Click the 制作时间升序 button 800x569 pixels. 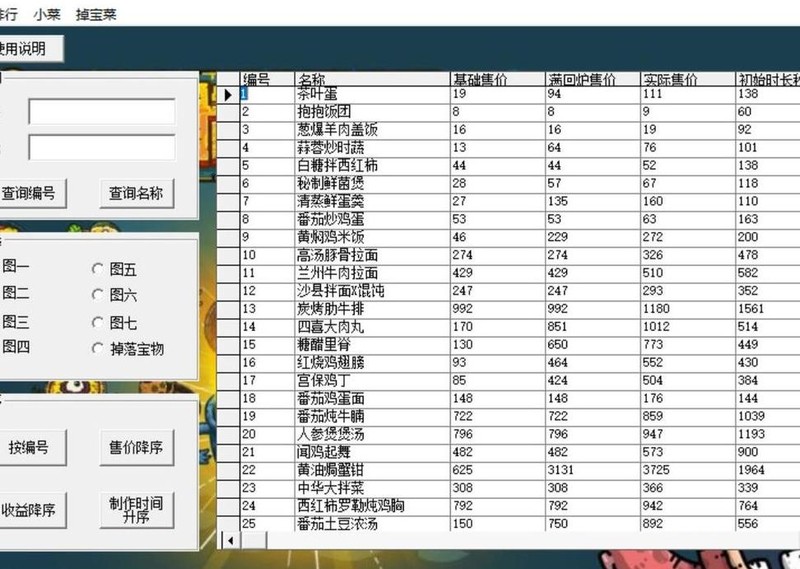click(135, 510)
